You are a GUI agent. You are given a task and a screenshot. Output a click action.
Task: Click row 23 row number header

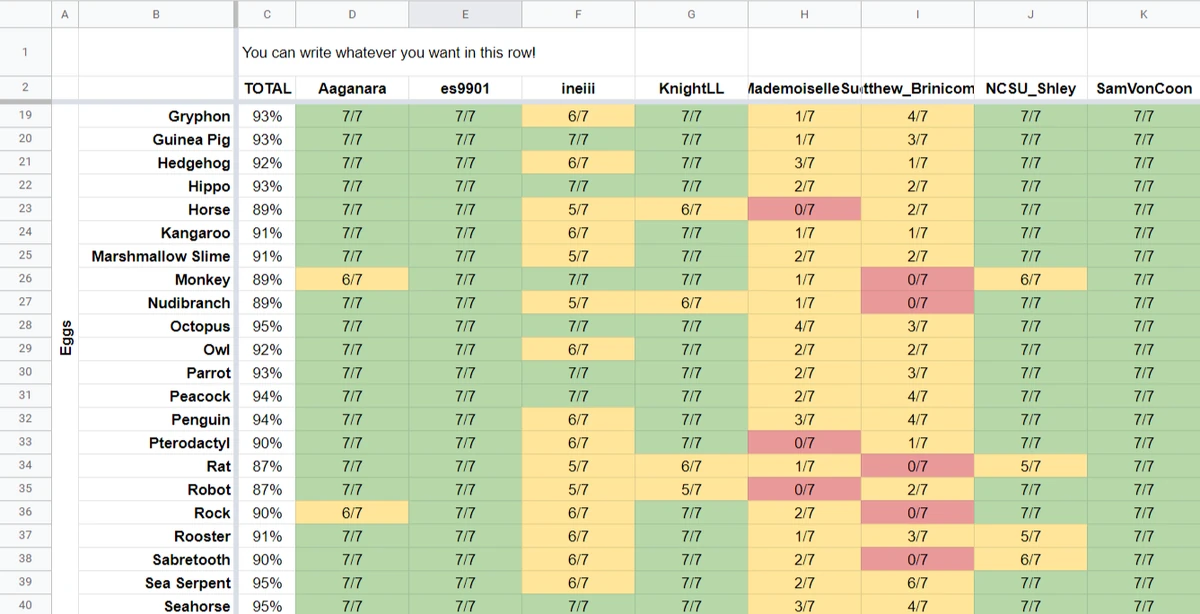pos(24,210)
